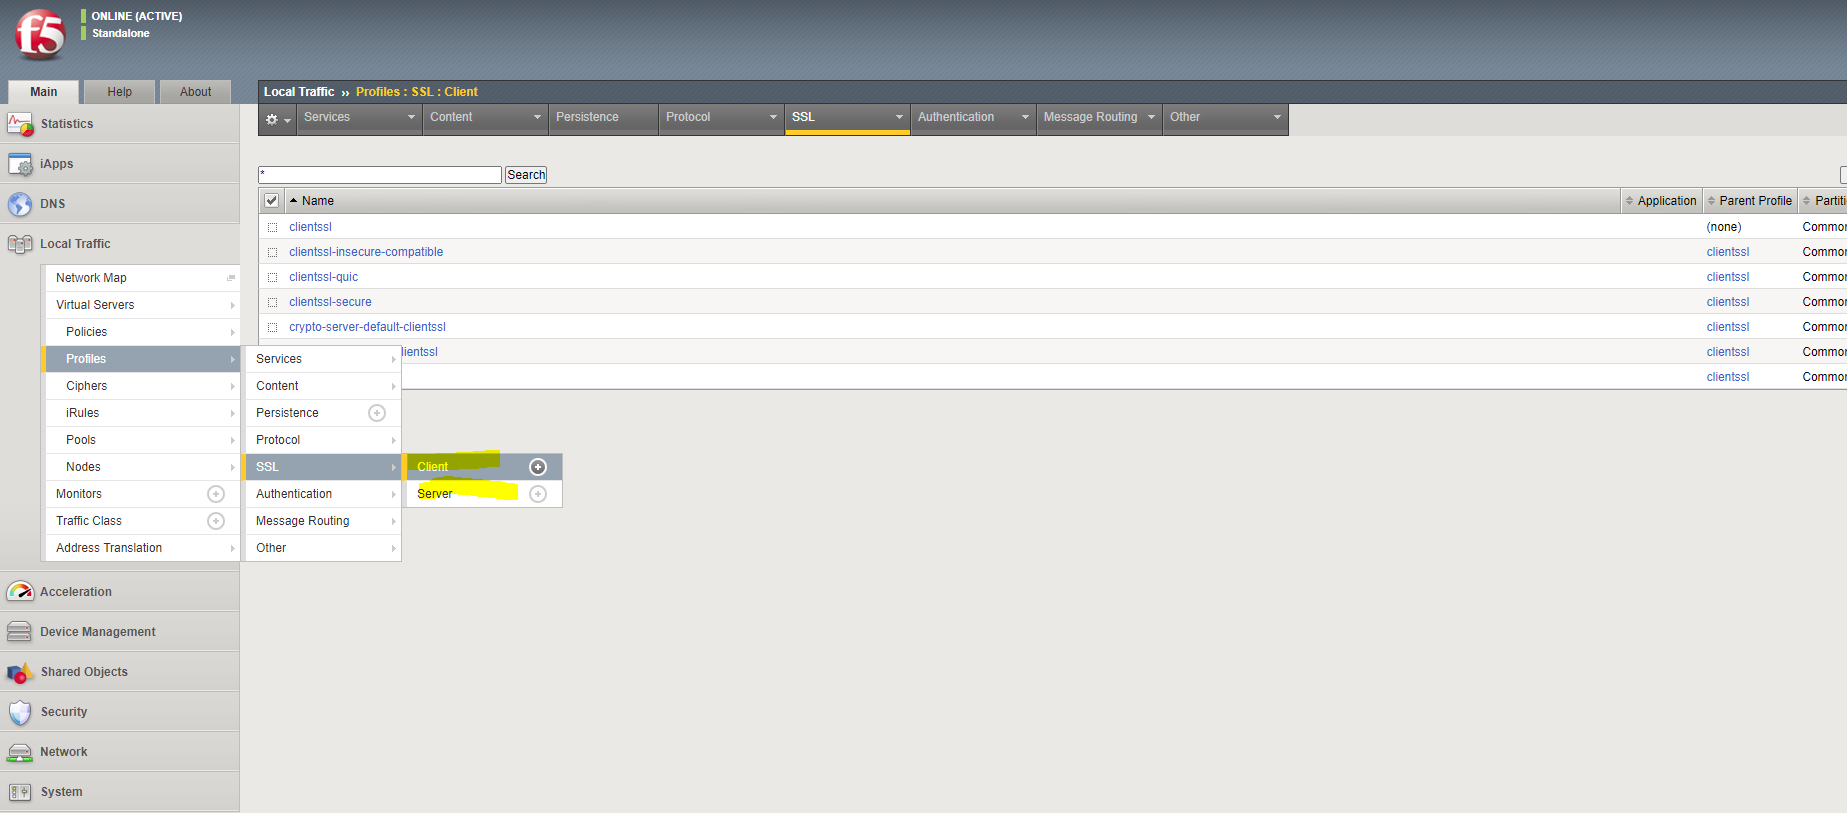This screenshot has width=1847, height=813.
Task: Open the iApps section icon
Action: click(x=20, y=164)
